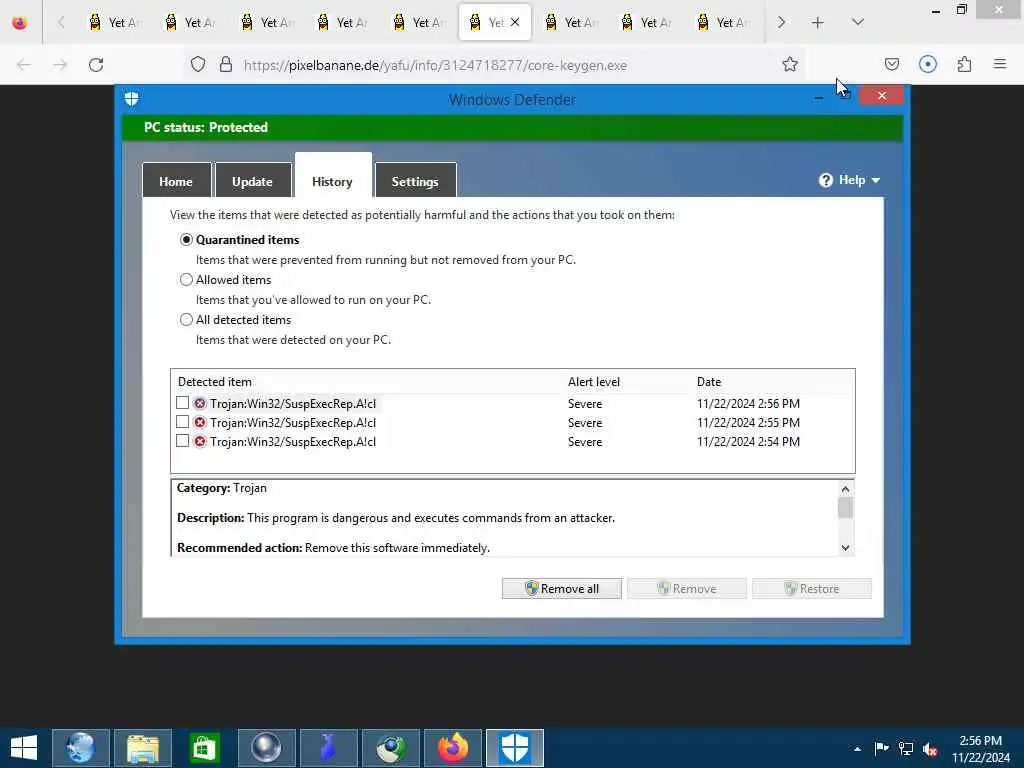This screenshot has width=1024, height=768.
Task: Switch to the first Yet Another browser tab
Action: click(115, 23)
